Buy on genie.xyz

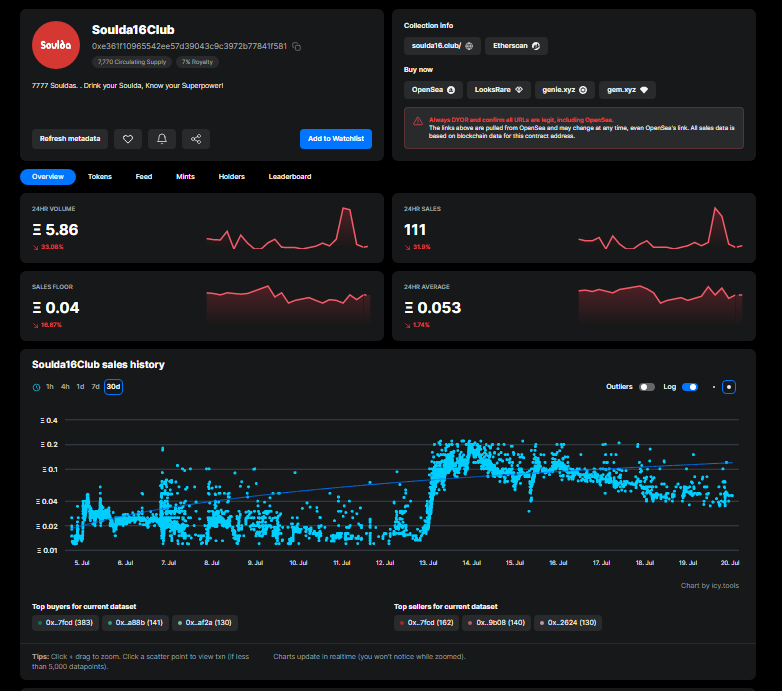pos(565,90)
